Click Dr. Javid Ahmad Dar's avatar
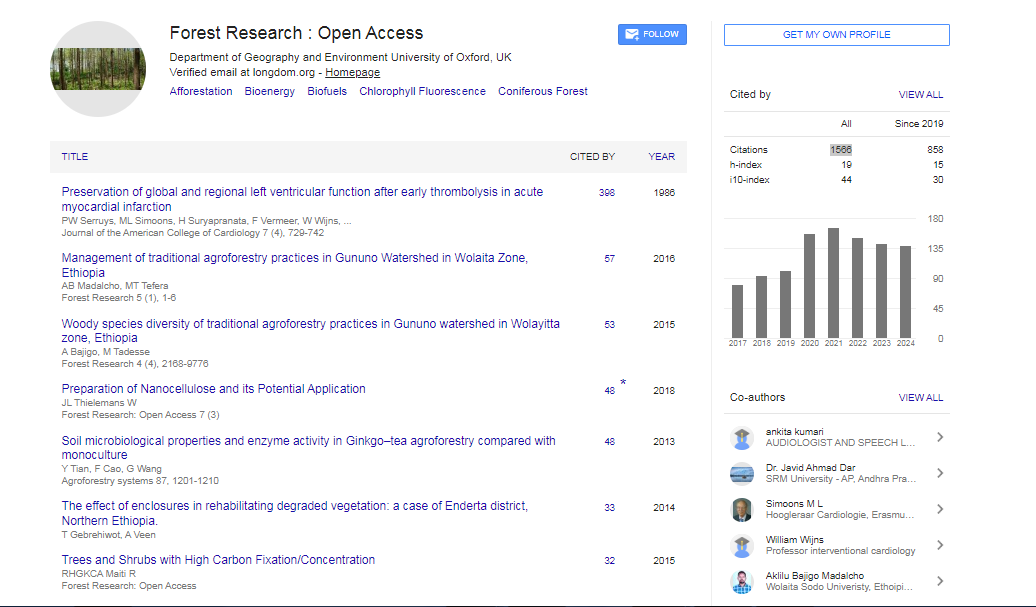This screenshot has width=1036, height=607. coord(741,473)
